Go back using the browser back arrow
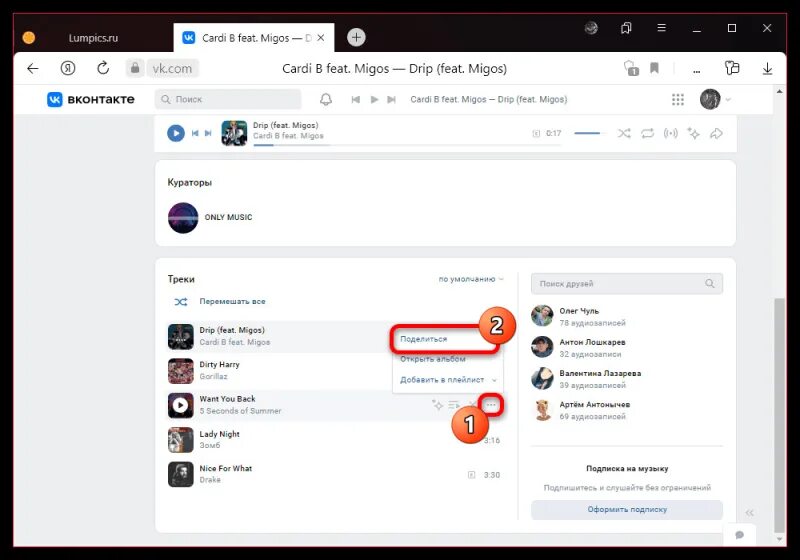The width and height of the screenshot is (800, 560). (33, 68)
